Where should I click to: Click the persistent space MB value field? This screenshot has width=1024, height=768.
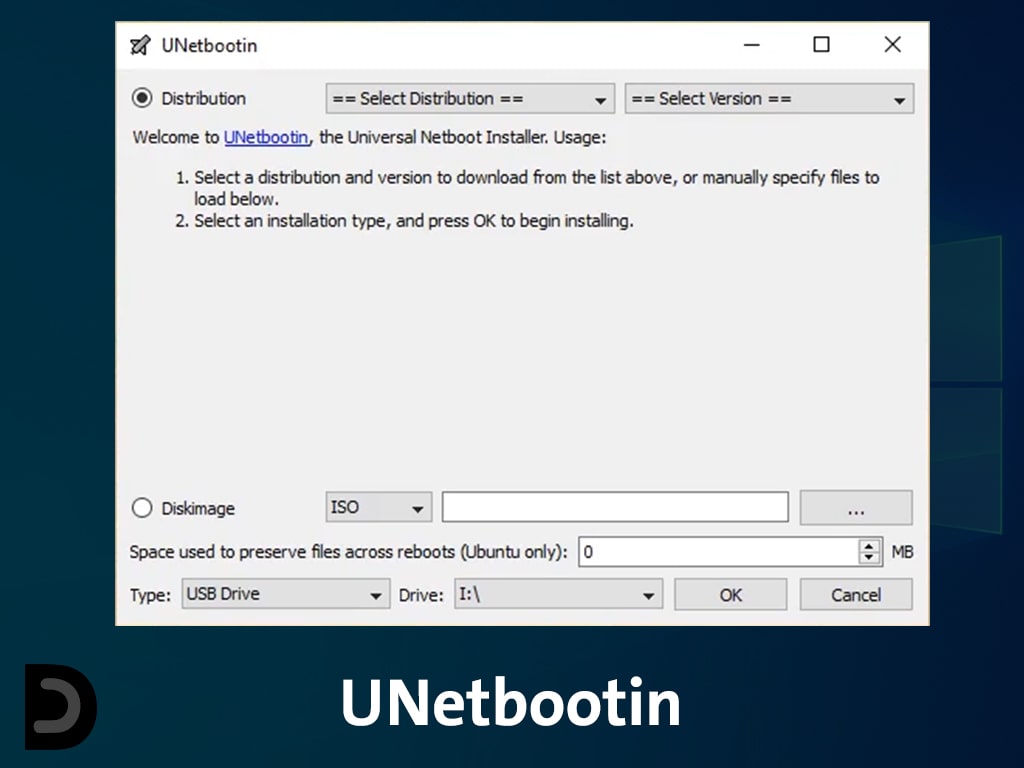(718, 552)
